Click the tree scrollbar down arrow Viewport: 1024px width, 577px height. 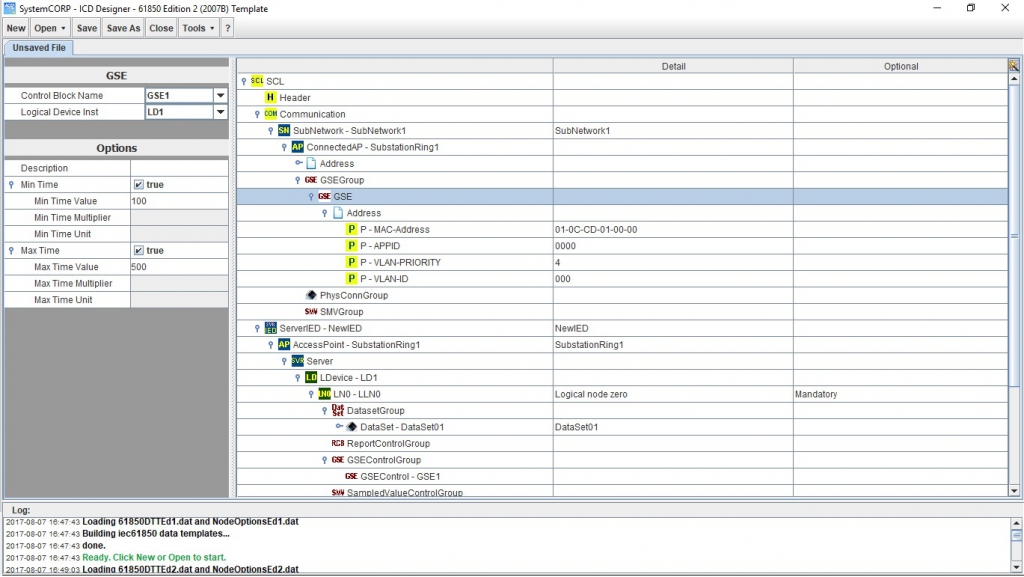tap(1014, 491)
